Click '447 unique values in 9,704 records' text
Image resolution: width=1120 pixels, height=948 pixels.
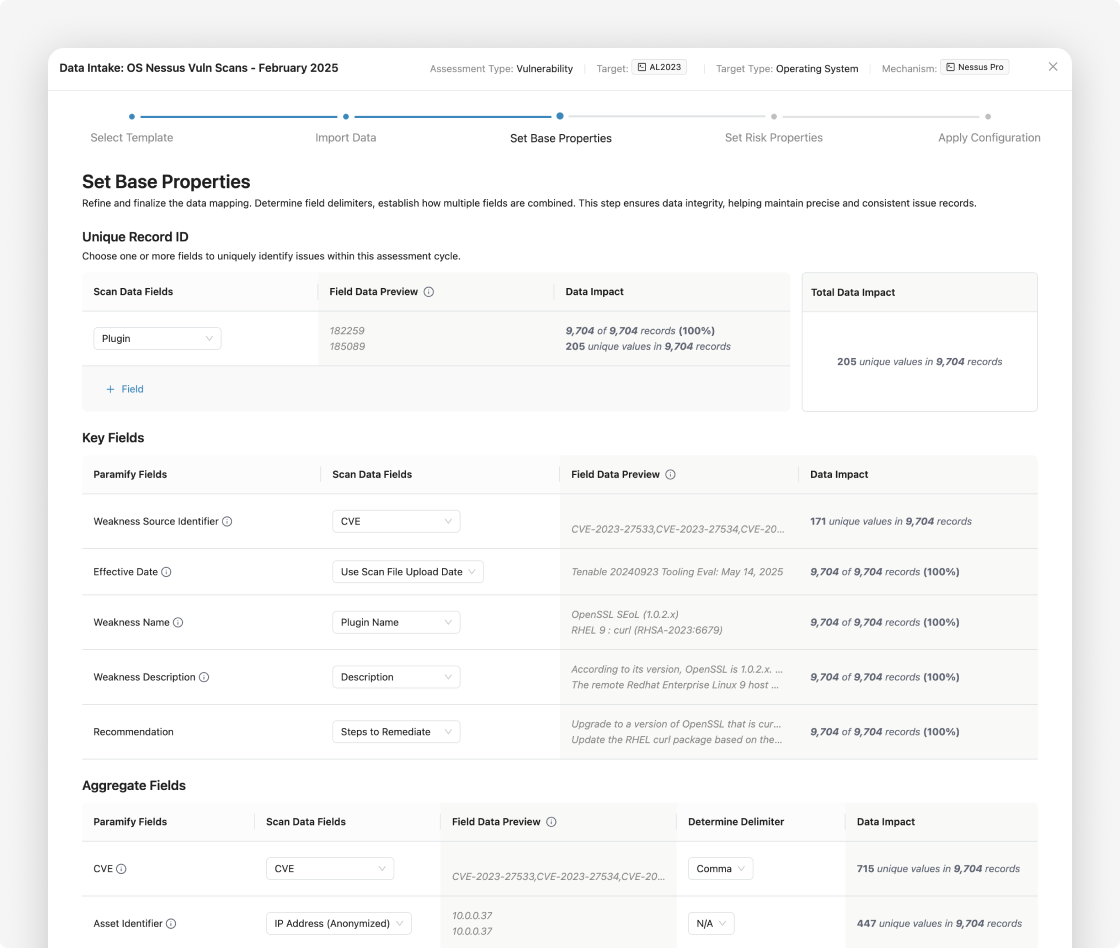[939, 924]
